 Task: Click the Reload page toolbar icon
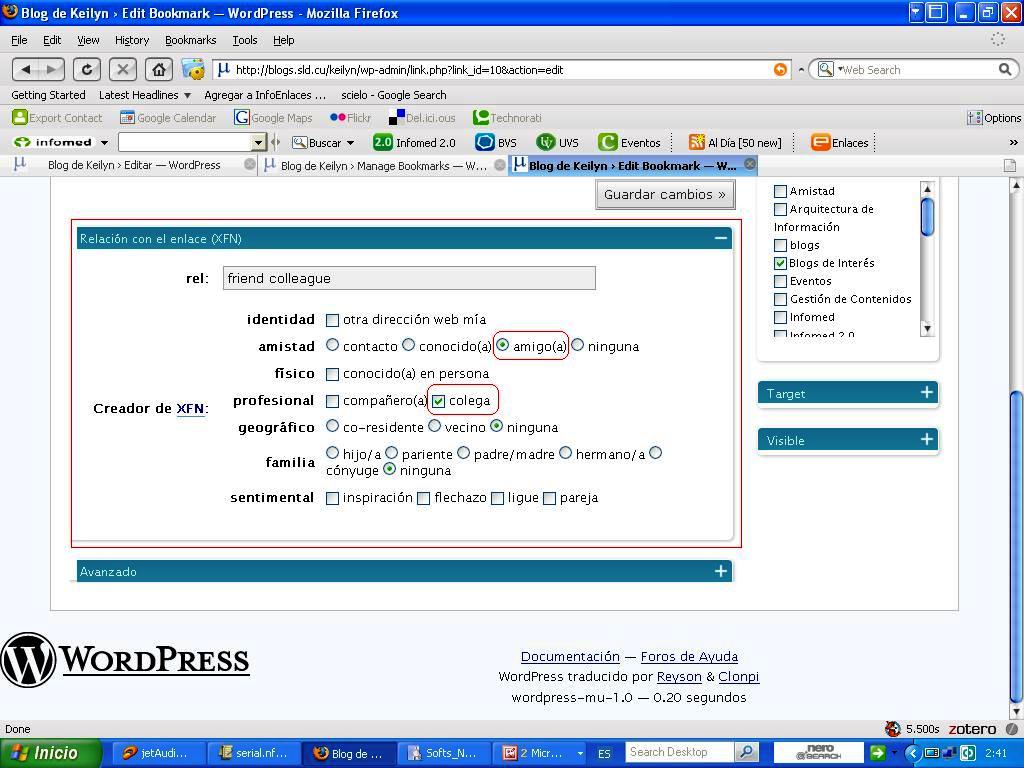[x=87, y=69]
